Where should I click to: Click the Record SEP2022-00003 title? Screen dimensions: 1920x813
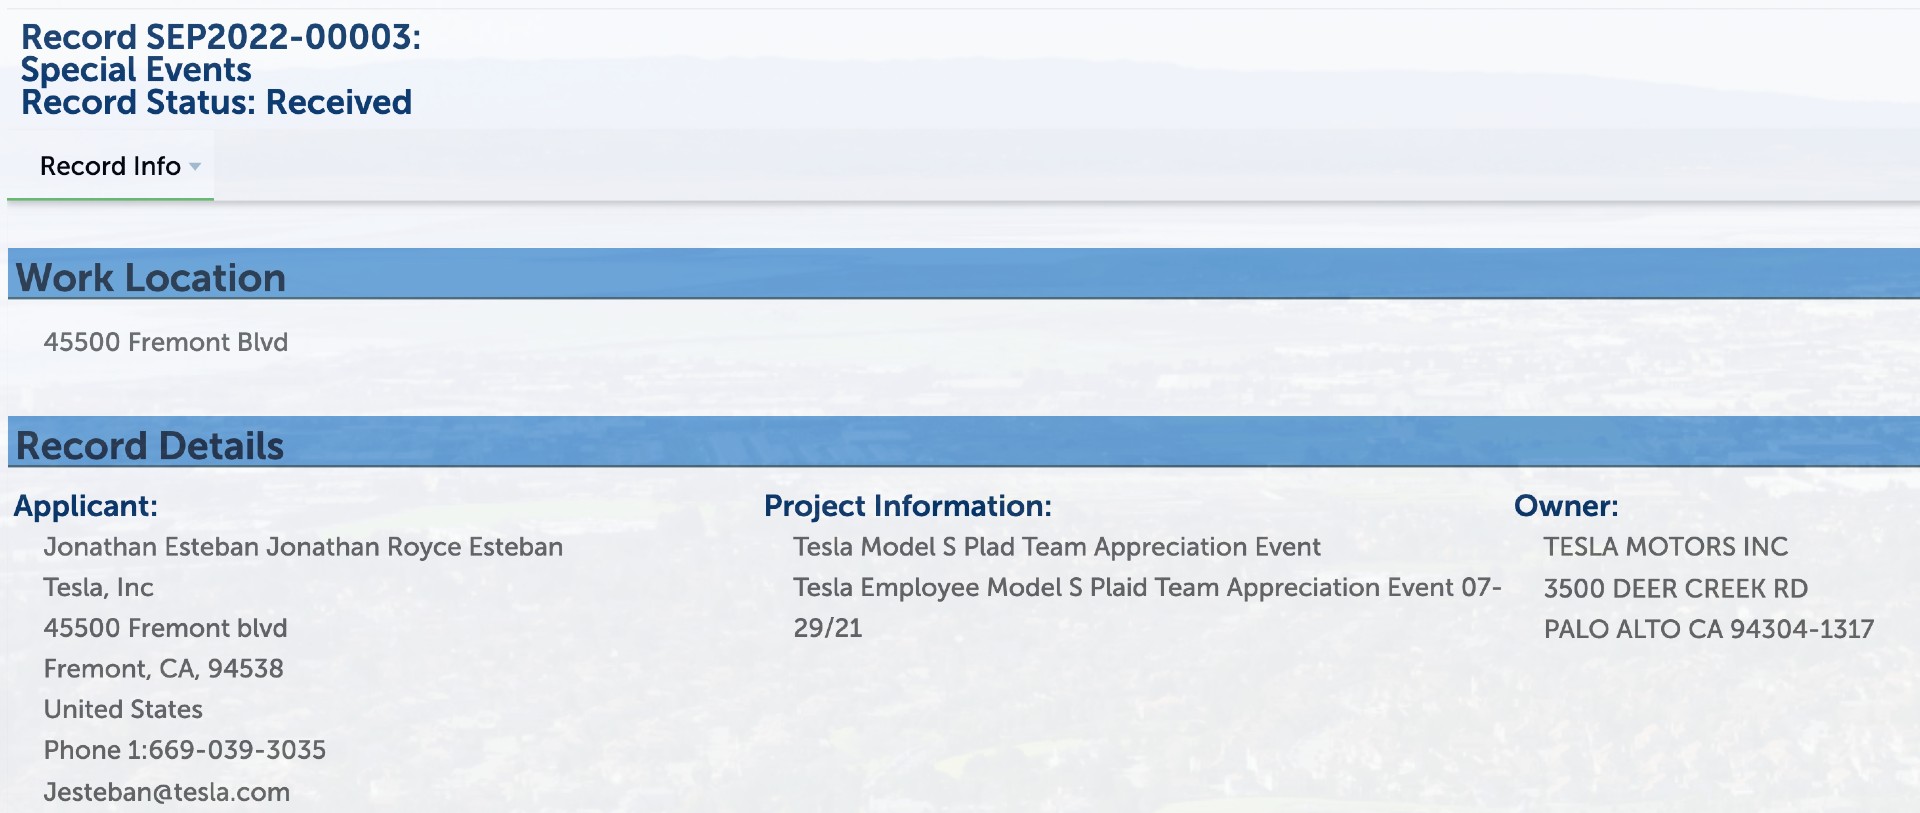[x=221, y=37]
